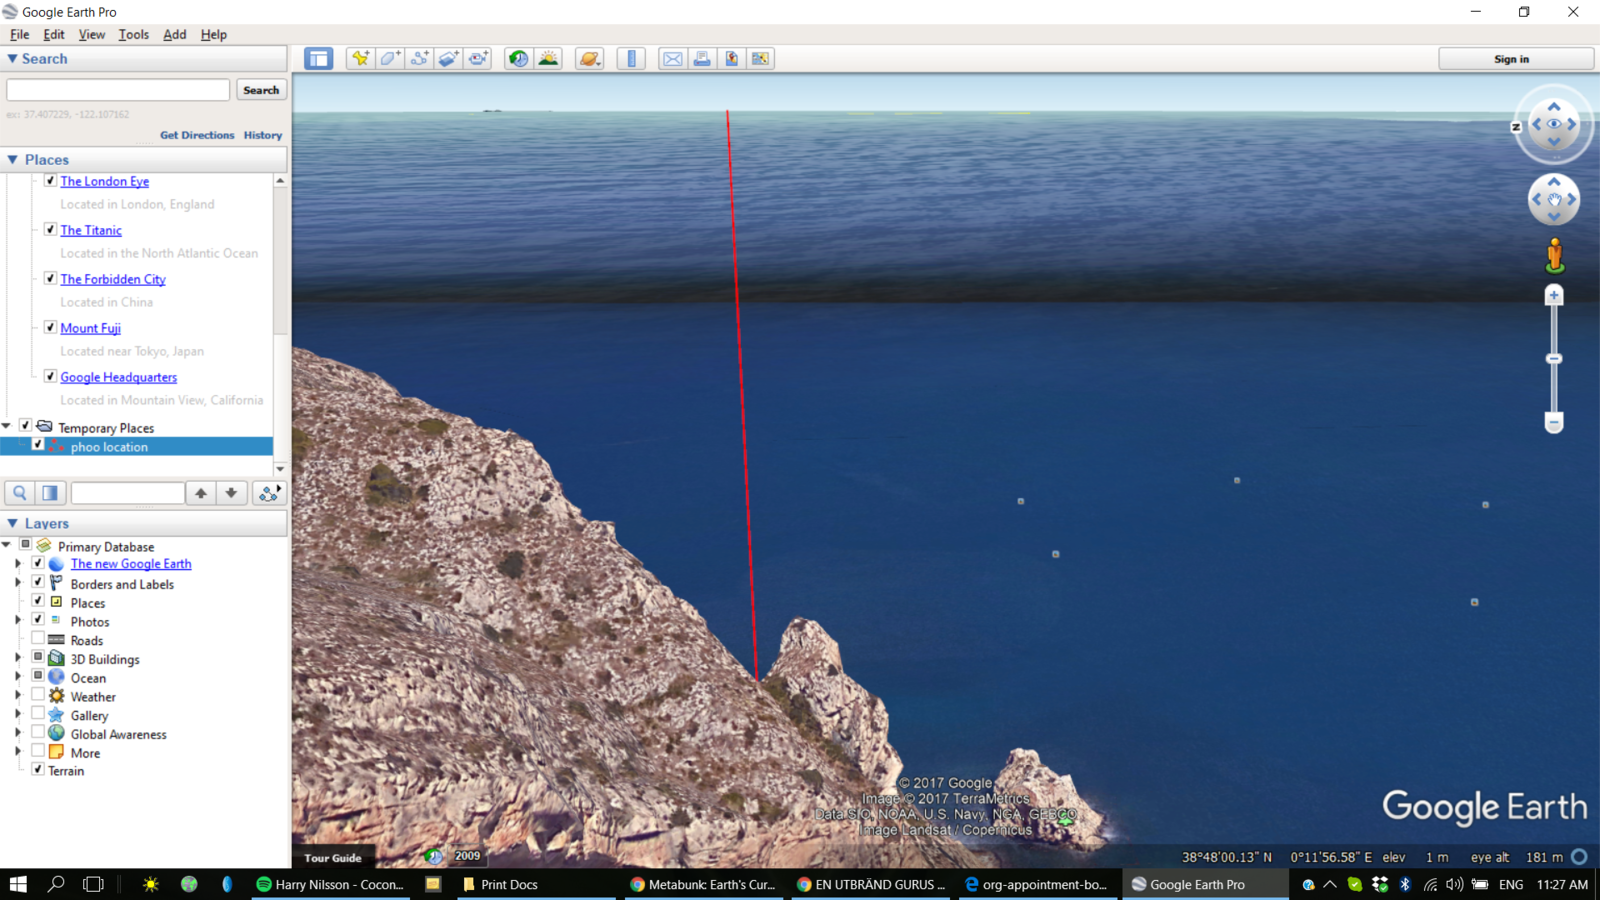Uncheck the Terrain layer checkbox

[38, 770]
